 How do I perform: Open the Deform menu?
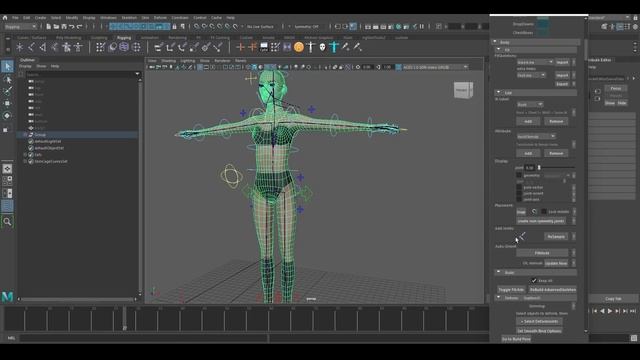click(x=160, y=18)
